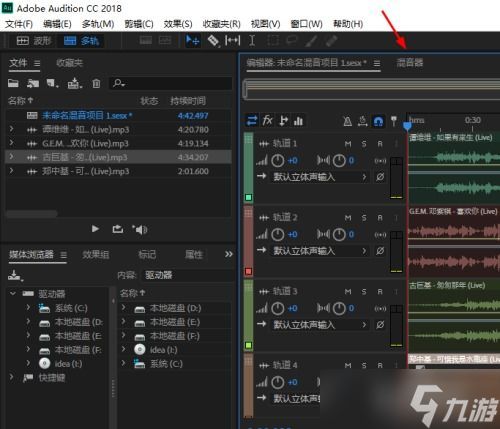The width and height of the screenshot is (500, 429).
Task: Open 轨道 1 input dropdown 默认立体声输入
Action: coord(319,177)
